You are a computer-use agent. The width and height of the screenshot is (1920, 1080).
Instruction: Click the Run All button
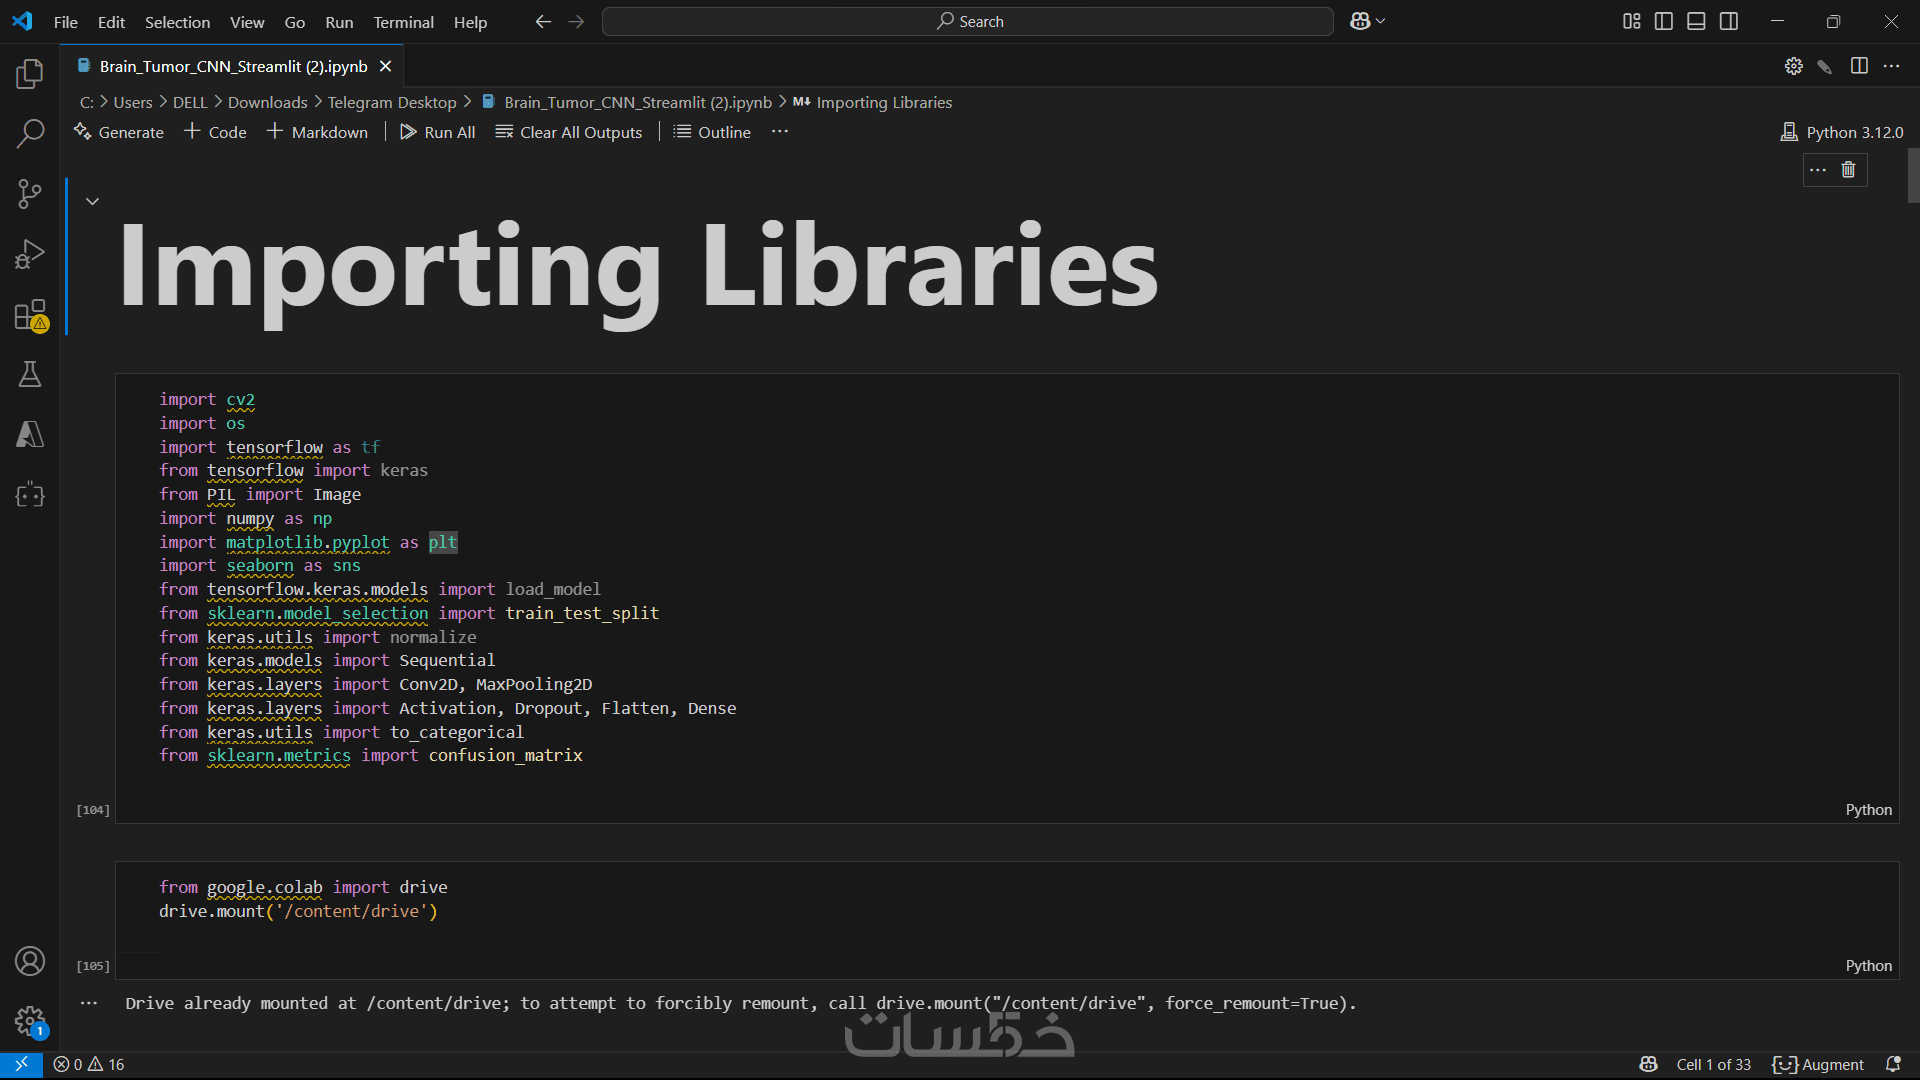click(437, 132)
